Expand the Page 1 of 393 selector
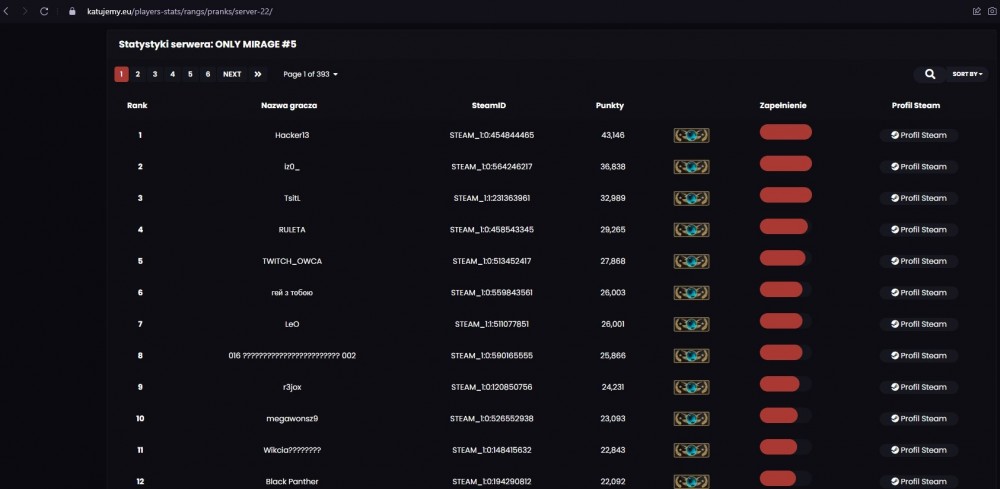The image size is (1000, 489). pos(311,74)
